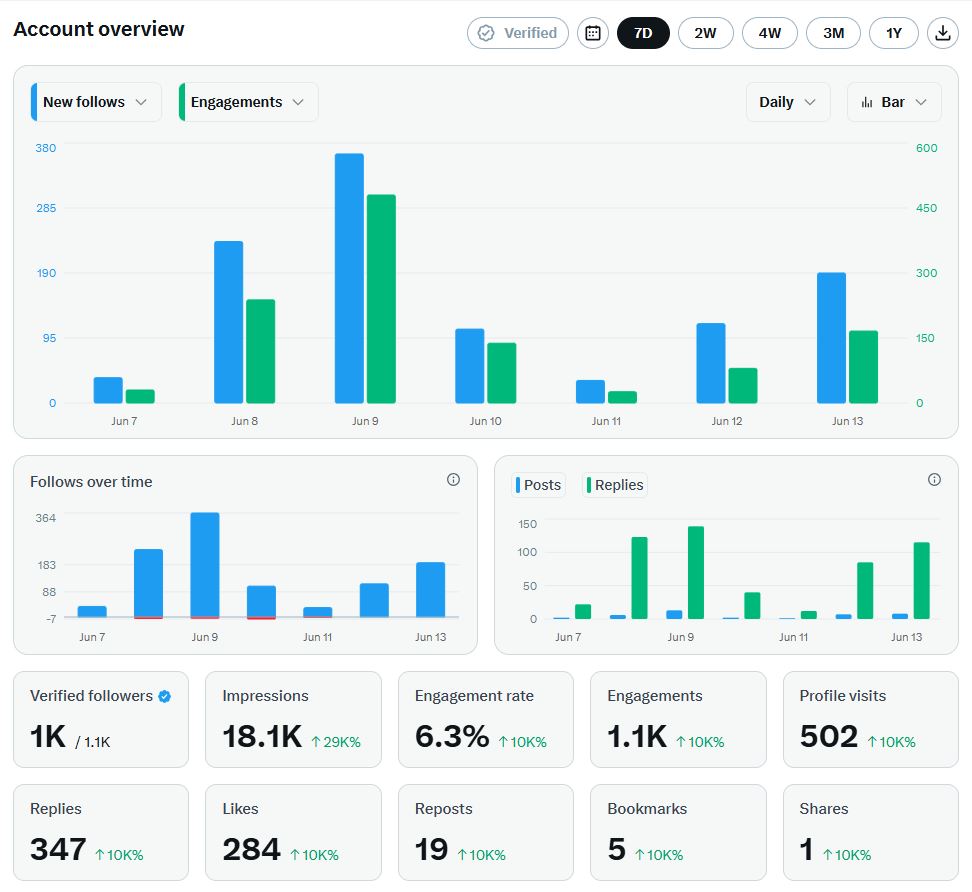
Task: Click the 380 label on the left axis
Action: (x=45, y=148)
